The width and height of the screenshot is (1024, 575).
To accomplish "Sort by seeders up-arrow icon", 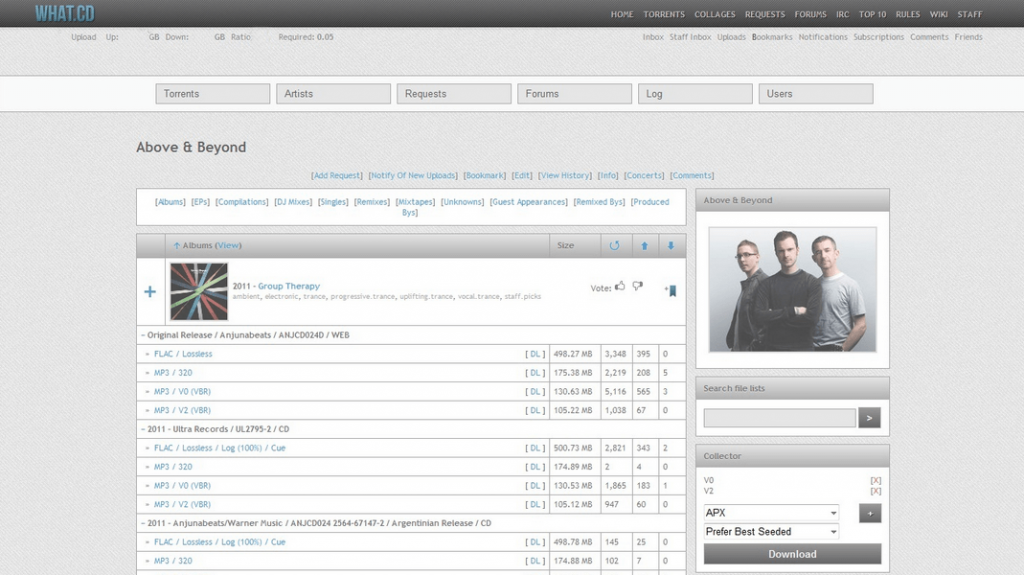I will coord(645,246).
